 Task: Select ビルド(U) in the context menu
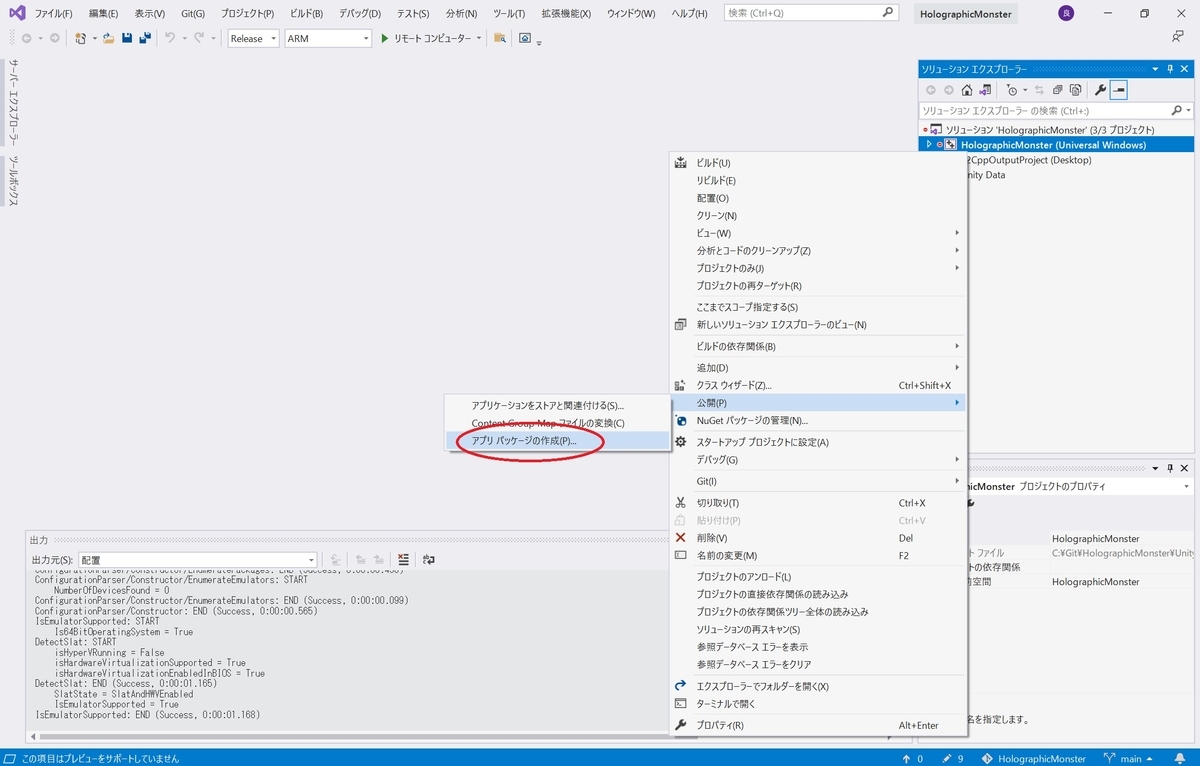[819, 163]
